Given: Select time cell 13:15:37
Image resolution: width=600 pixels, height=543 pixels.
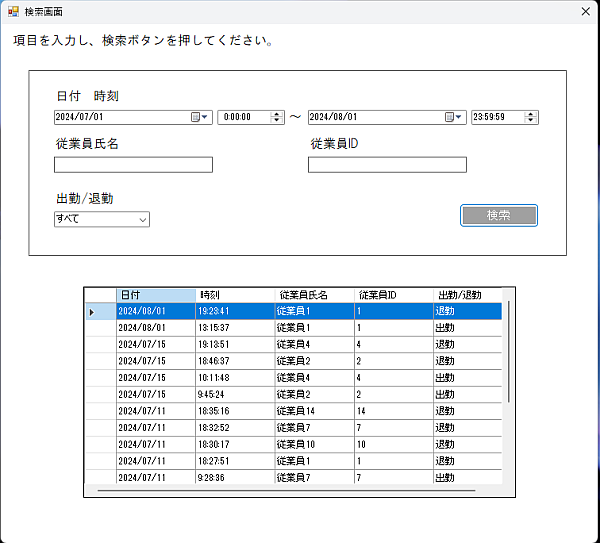Looking at the screenshot, I should pyautogui.click(x=235, y=328).
